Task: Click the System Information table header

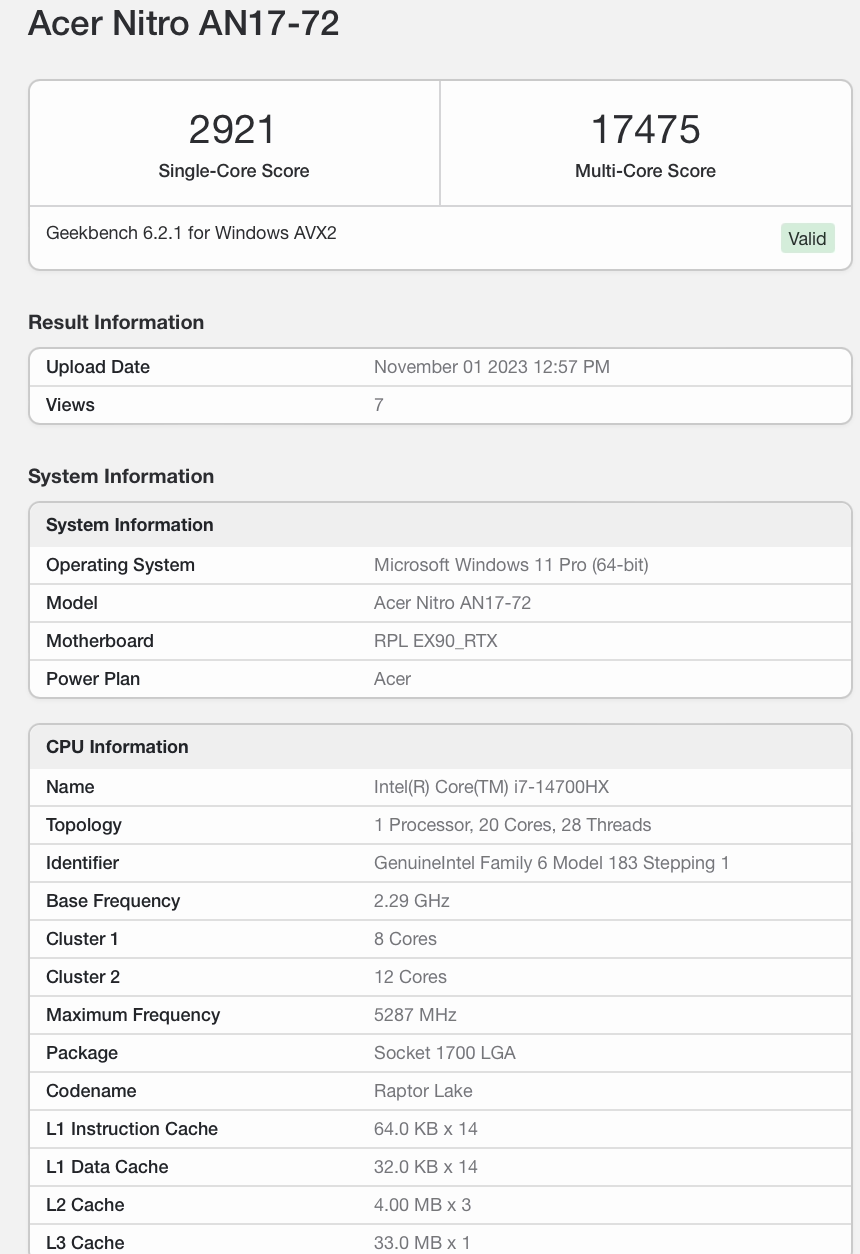Action: 130,525
